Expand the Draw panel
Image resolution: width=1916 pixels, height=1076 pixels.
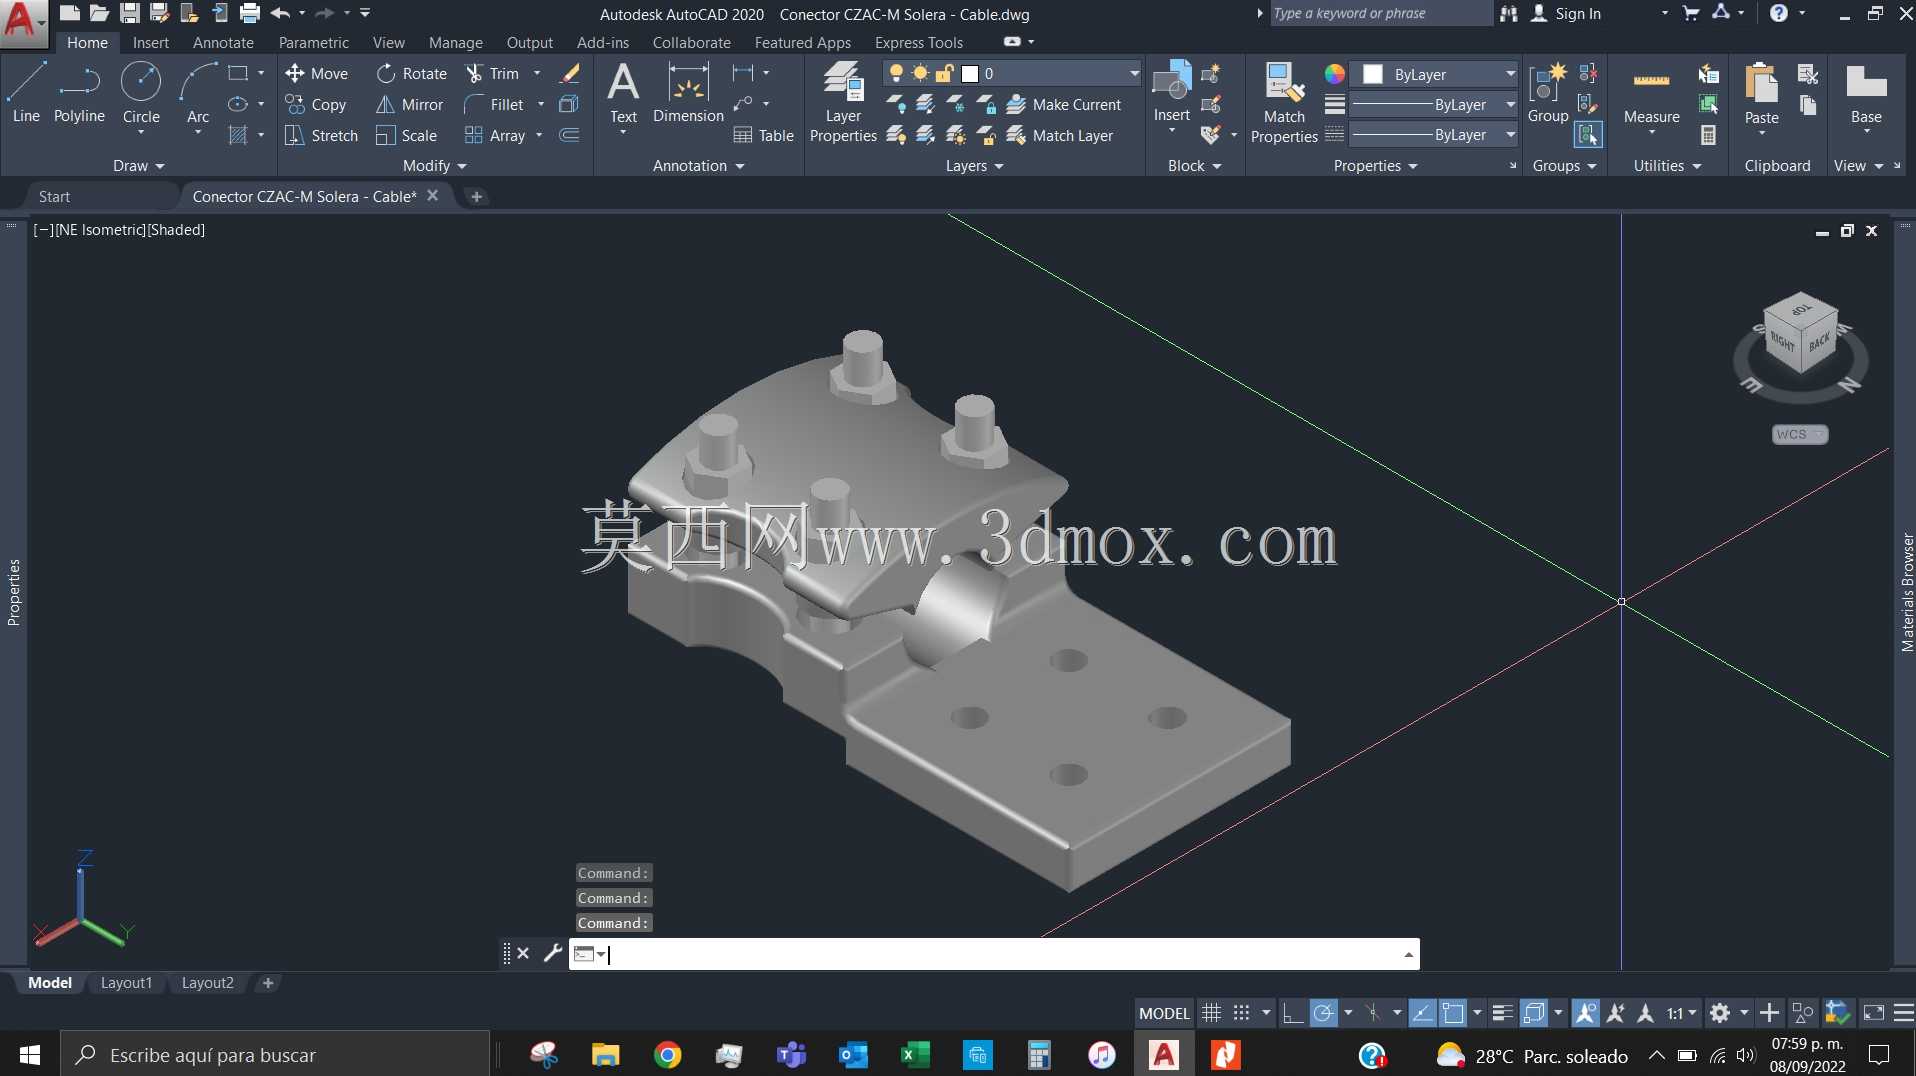138,165
